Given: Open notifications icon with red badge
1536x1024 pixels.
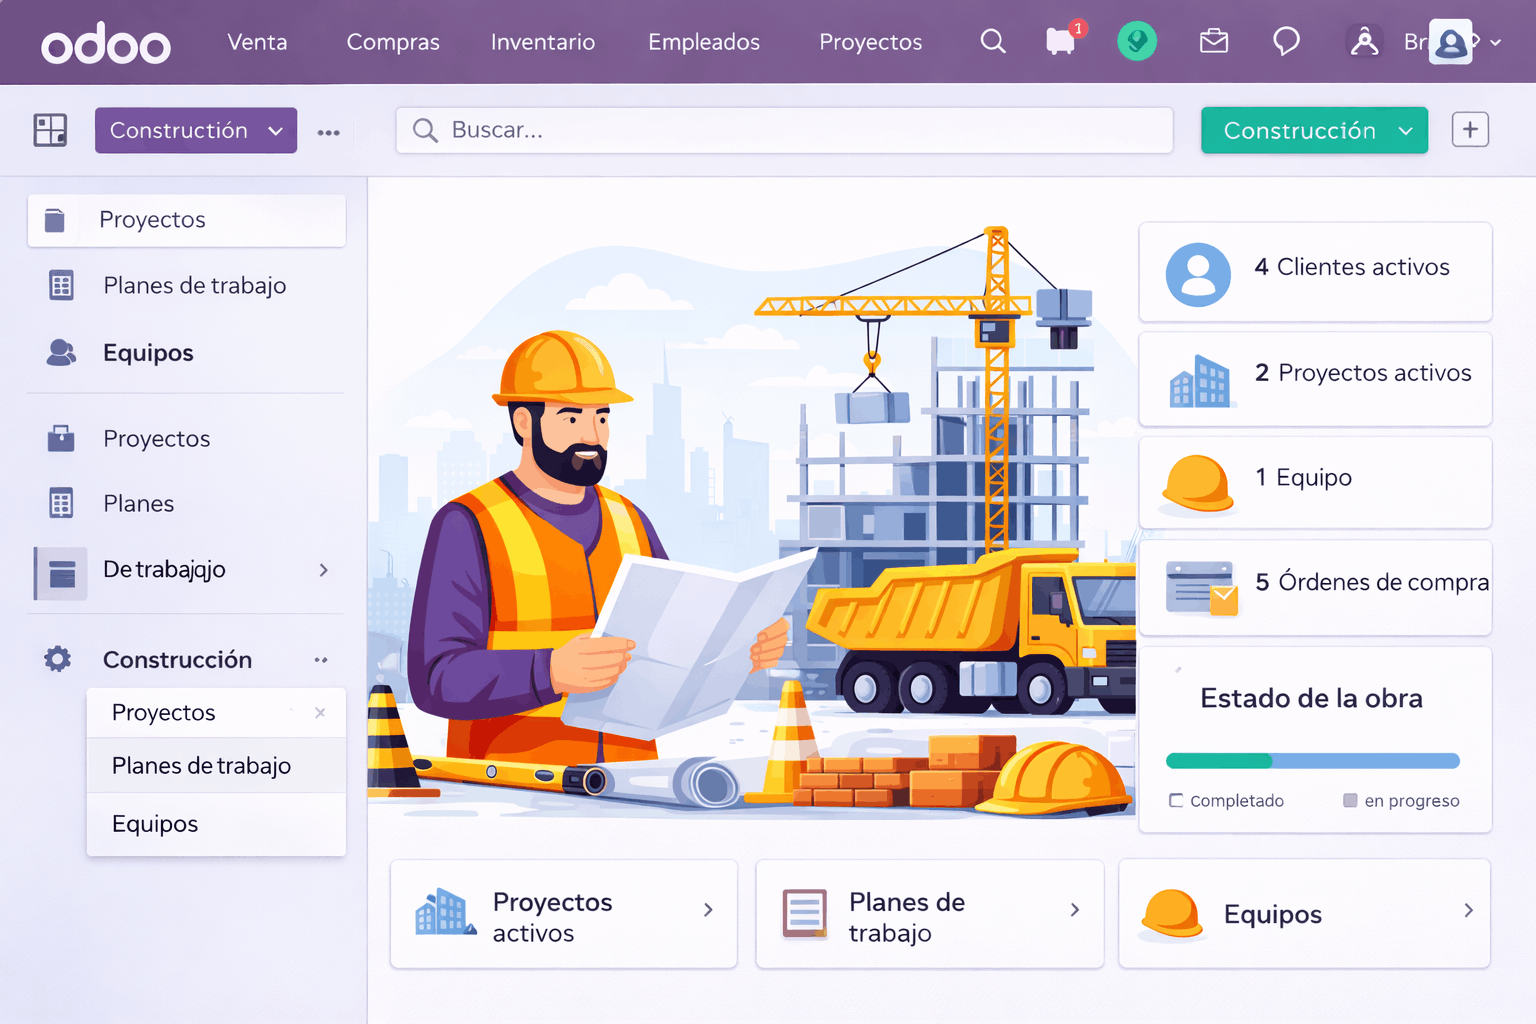Looking at the screenshot, I should [1062, 41].
